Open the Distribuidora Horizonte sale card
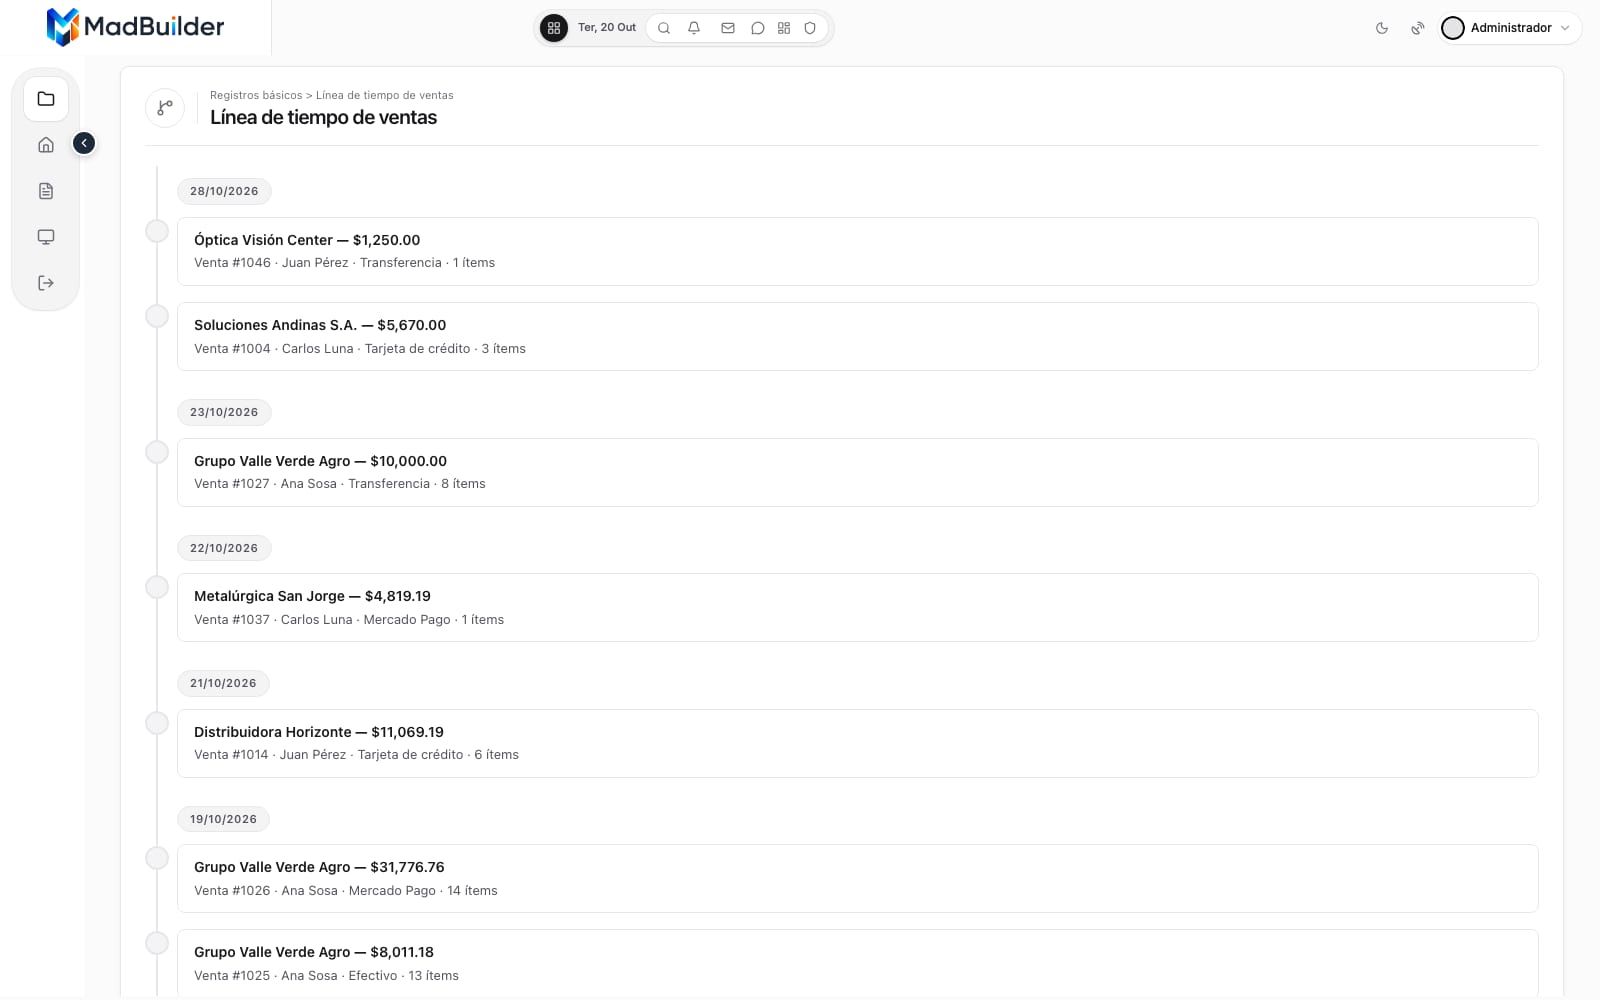The height and width of the screenshot is (1000, 1600). tap(857, 743)
